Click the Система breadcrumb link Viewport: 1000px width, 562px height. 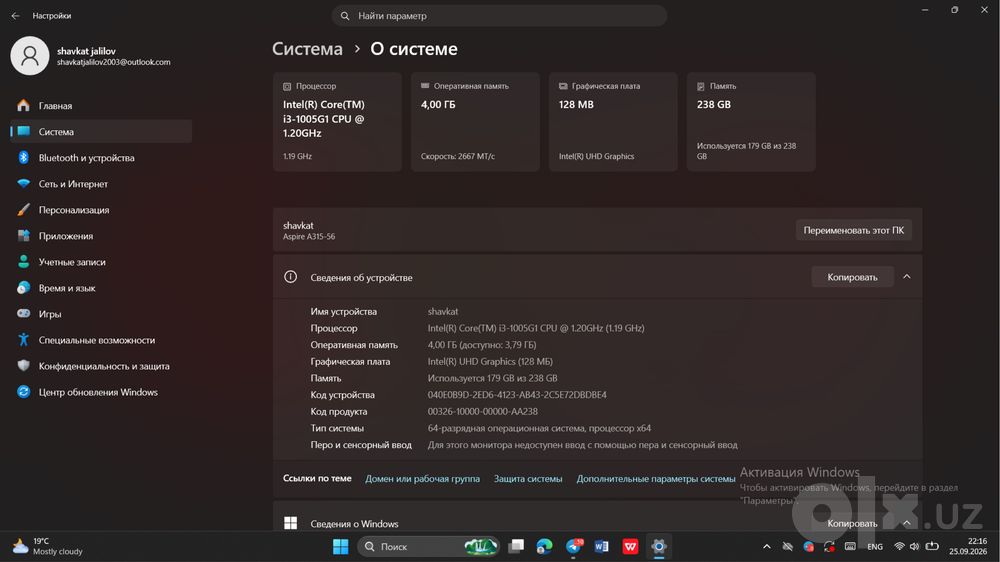tap(307, 49)
